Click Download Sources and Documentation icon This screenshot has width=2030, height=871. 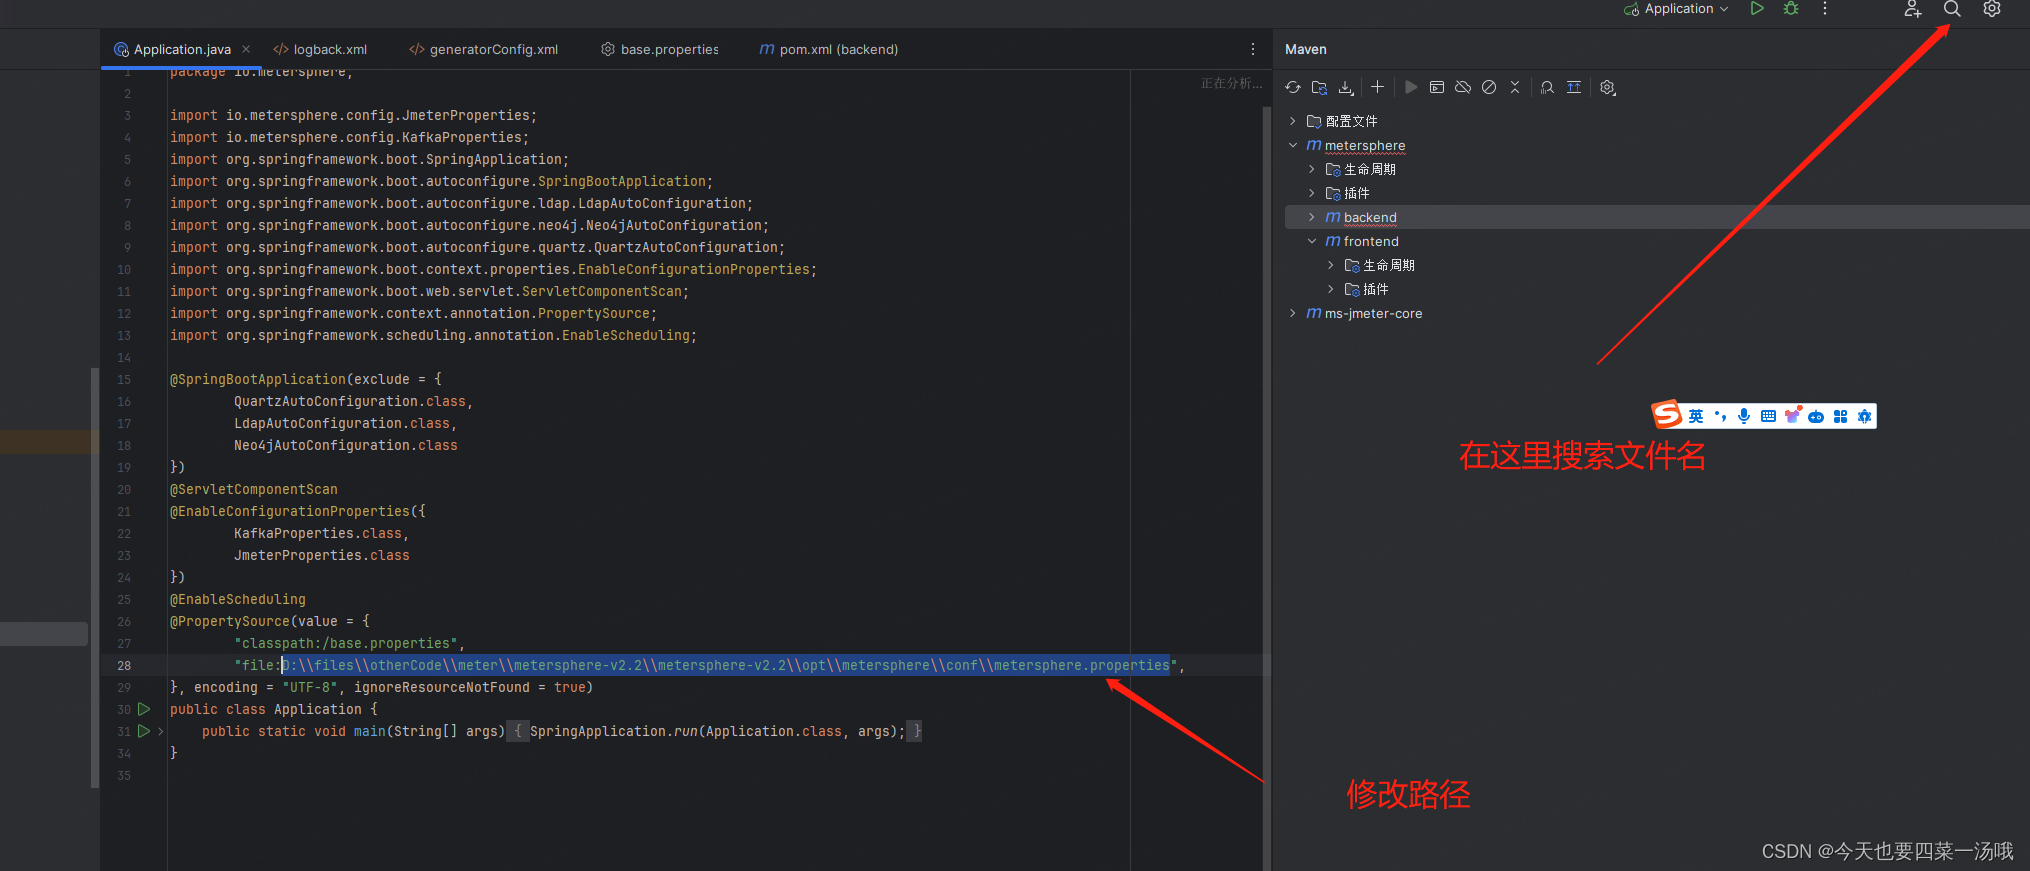1346,87
